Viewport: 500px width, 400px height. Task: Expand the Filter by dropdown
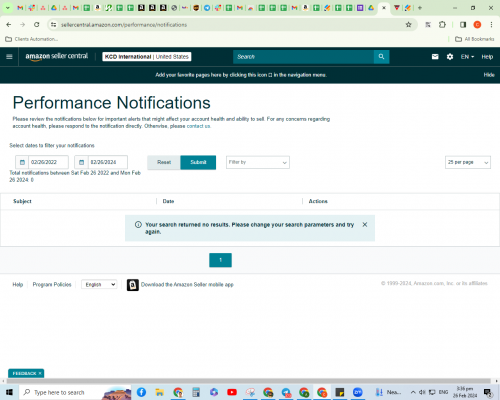(258, 162)
